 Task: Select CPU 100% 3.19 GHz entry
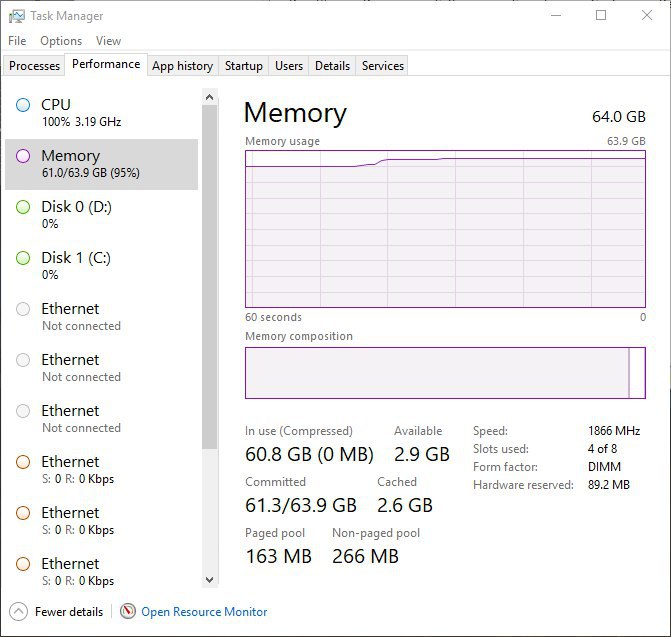[x=101, y=113]
